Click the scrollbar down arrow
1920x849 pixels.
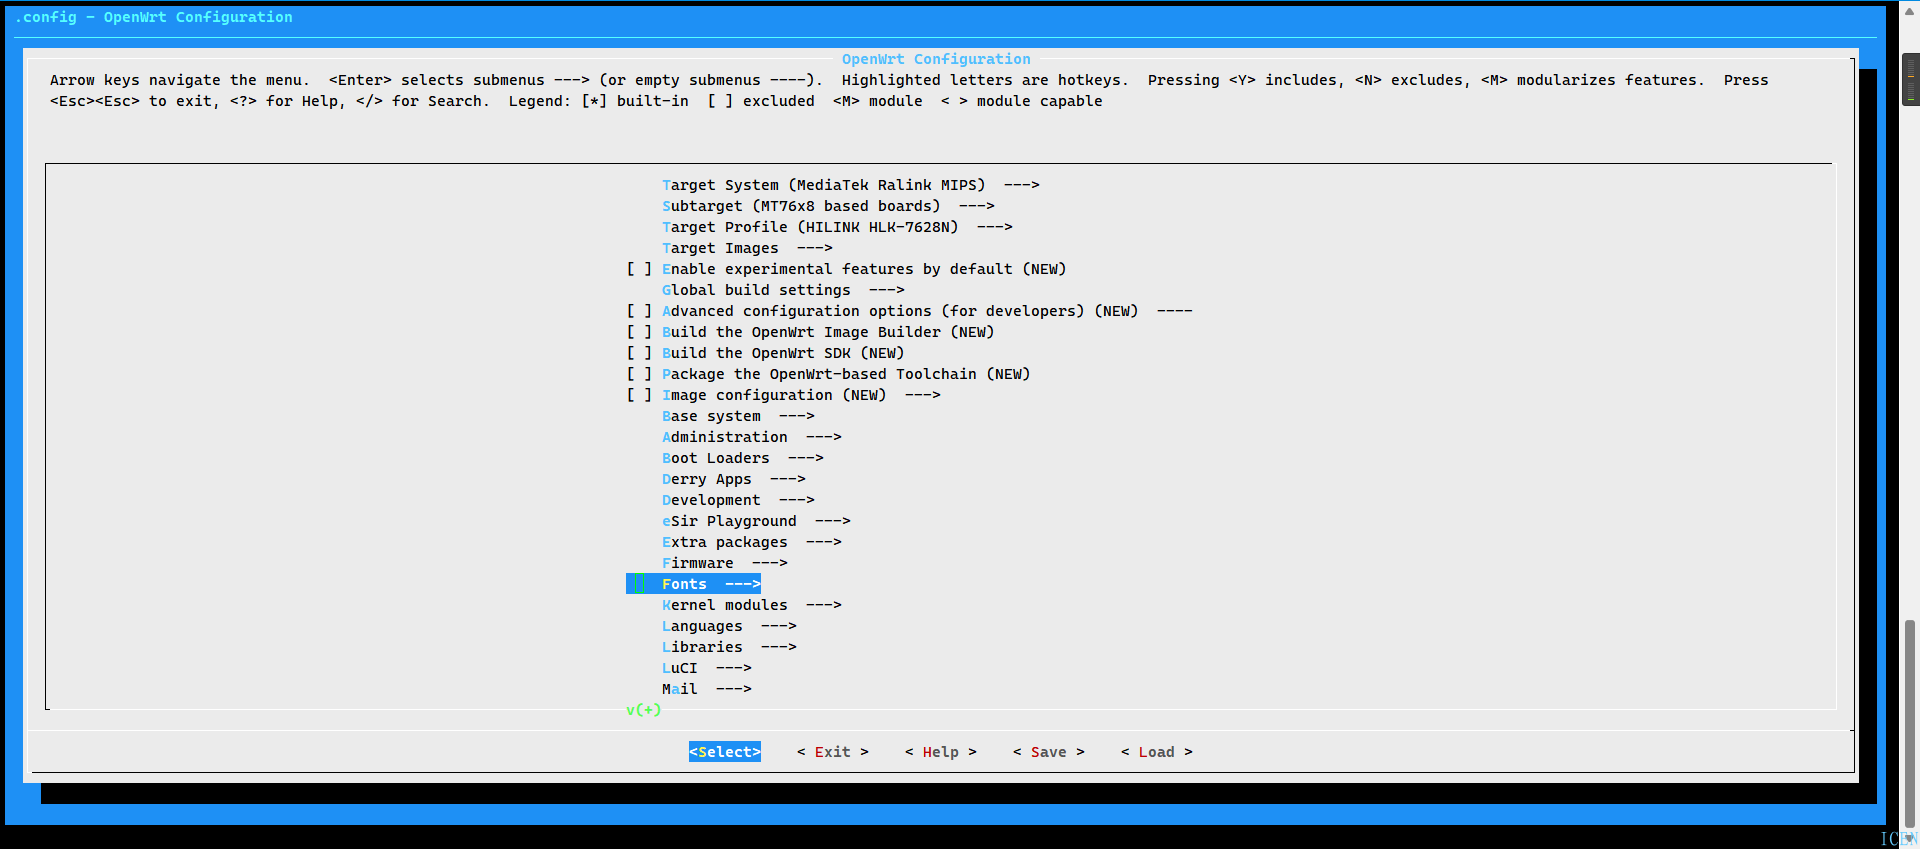point(1909,838)
